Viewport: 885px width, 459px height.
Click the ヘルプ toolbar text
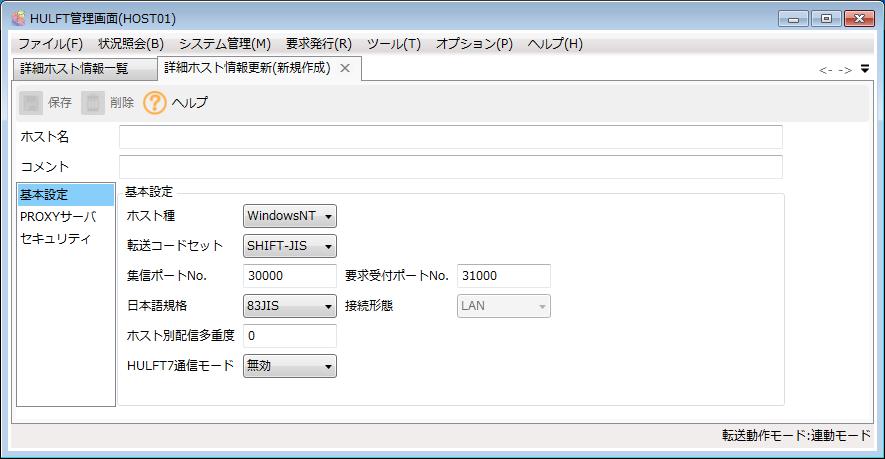[190, 103]
